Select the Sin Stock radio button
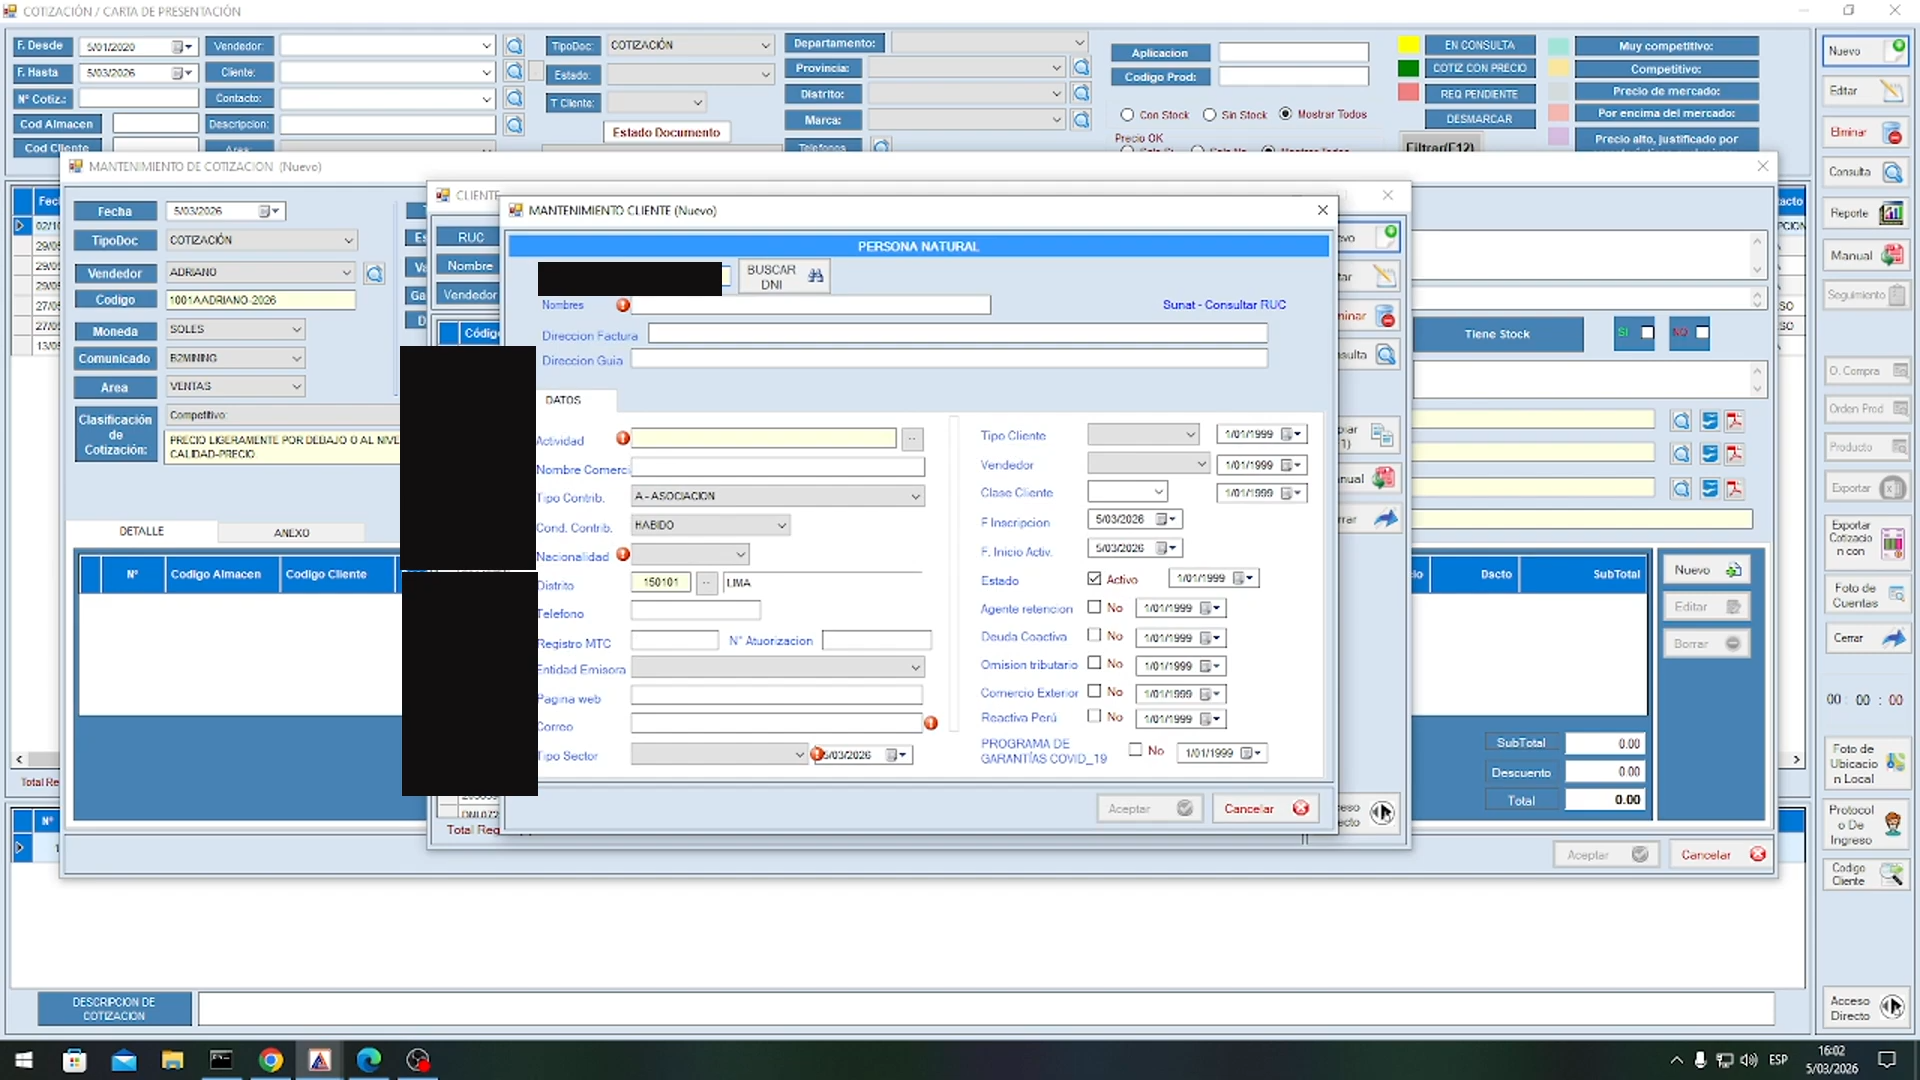 tap(1209, 115)
